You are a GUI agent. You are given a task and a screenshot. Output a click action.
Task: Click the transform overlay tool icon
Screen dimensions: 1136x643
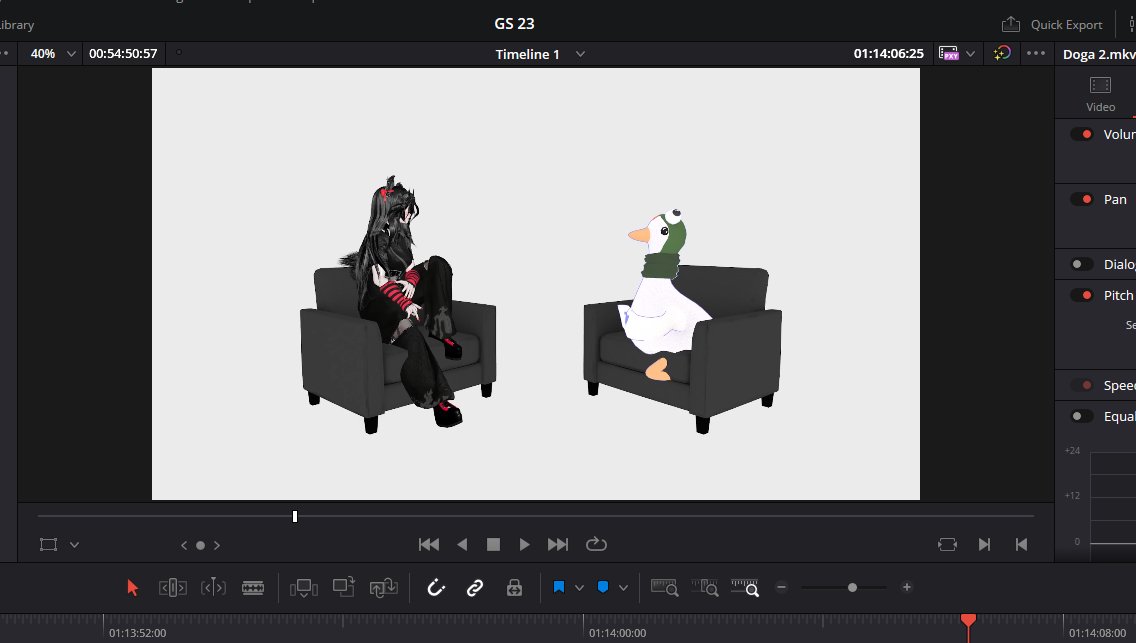tap(49, 545)
